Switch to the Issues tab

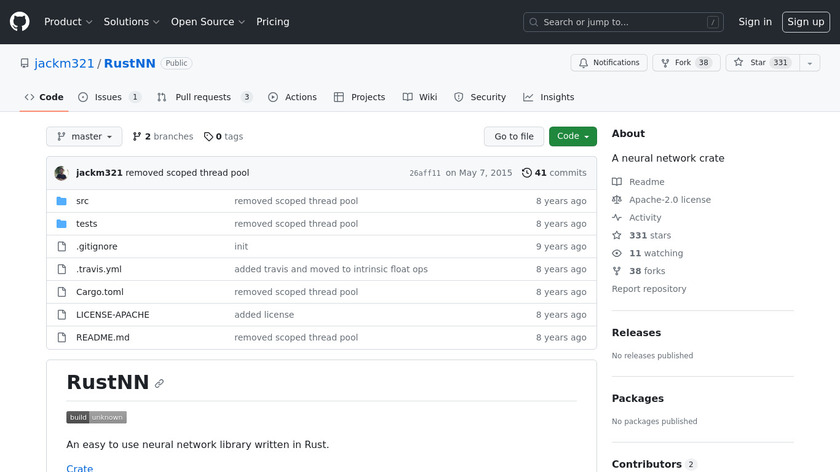[x=109, y=97]
